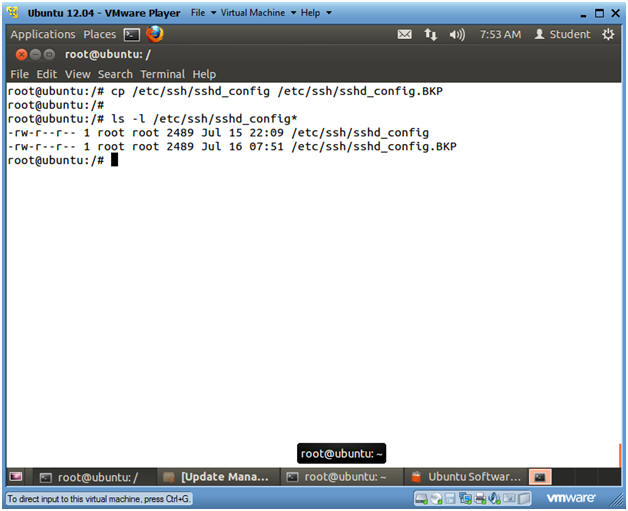This screenshot has height=511, width=628.
Task: Switch to root@ubuntu: ~ taskbar window
Action: [x=342, y=477]
